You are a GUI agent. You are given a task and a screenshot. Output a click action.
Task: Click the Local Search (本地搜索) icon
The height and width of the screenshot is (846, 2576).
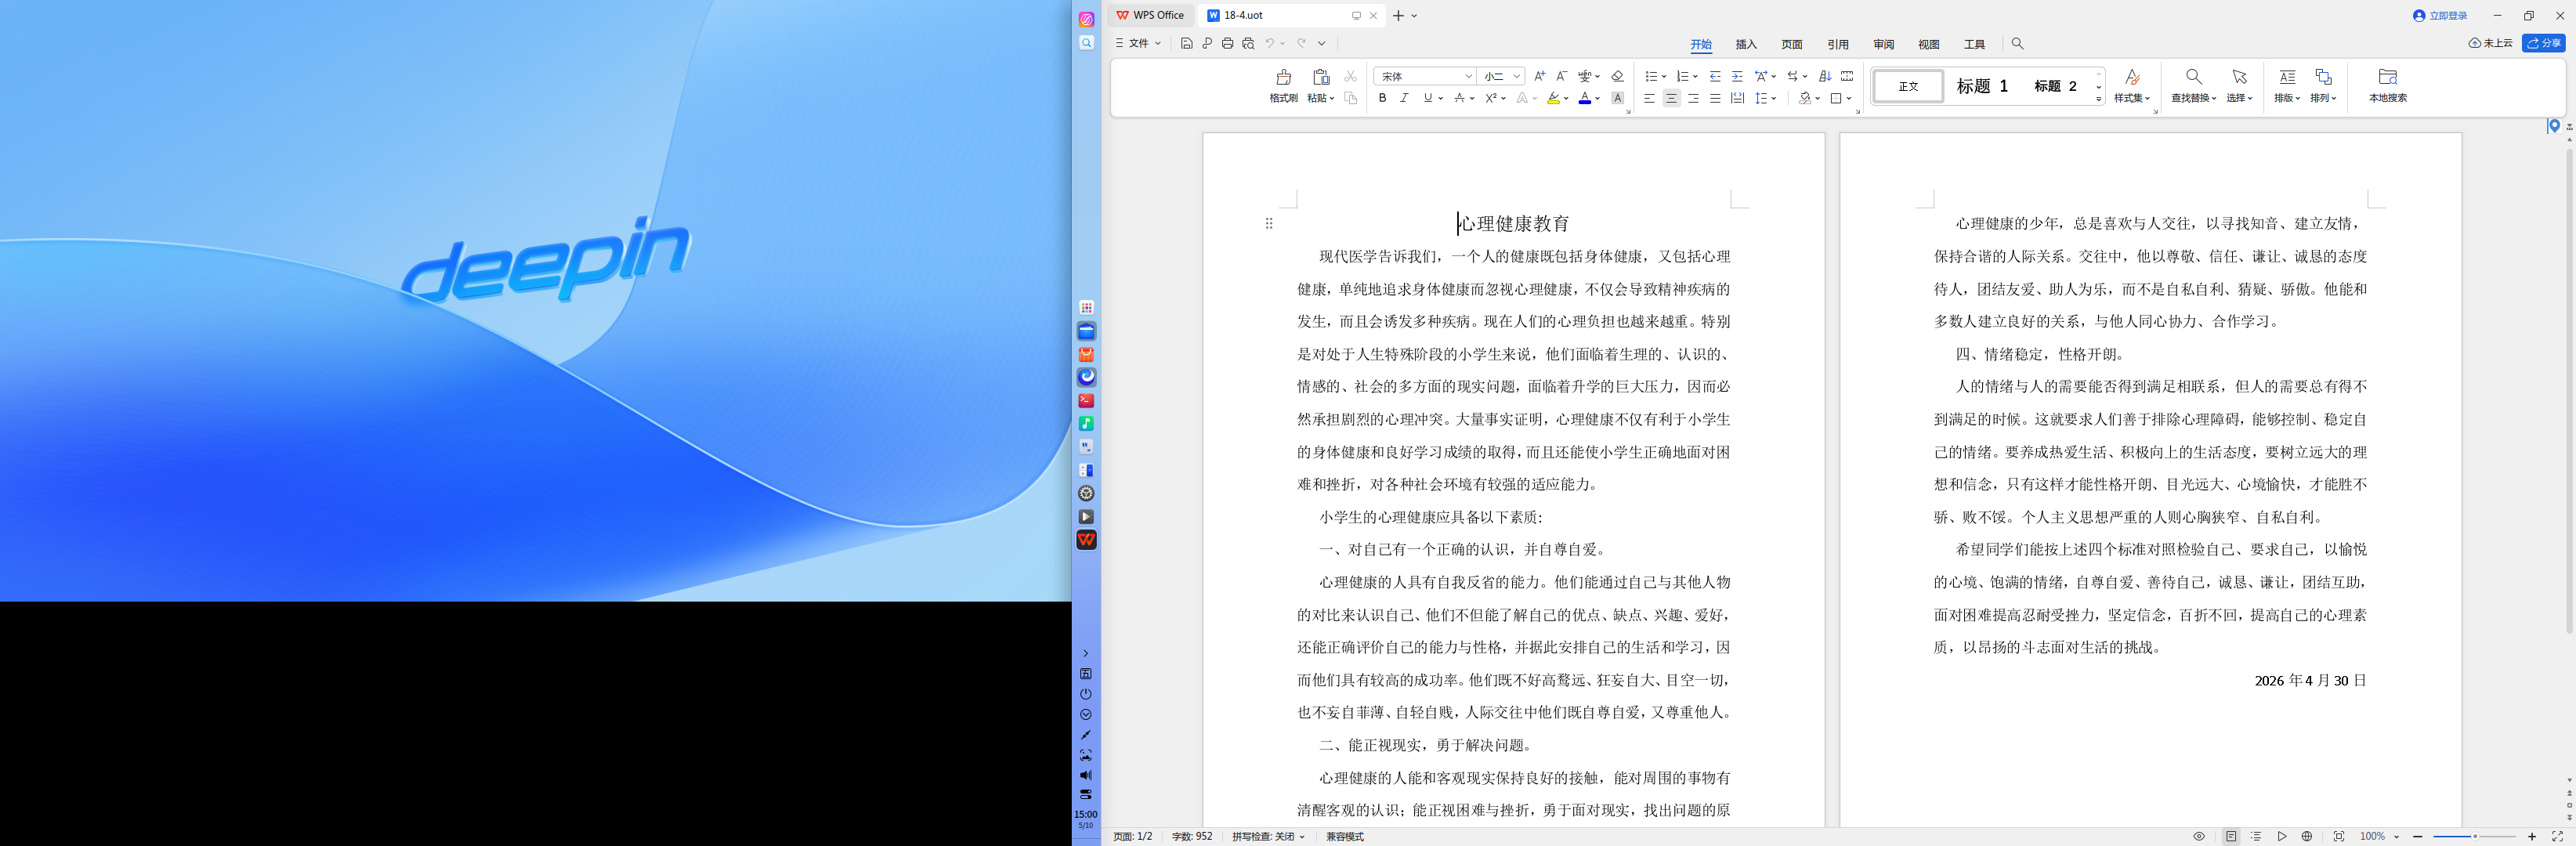pyautogui.click(x=2387, y=77)
